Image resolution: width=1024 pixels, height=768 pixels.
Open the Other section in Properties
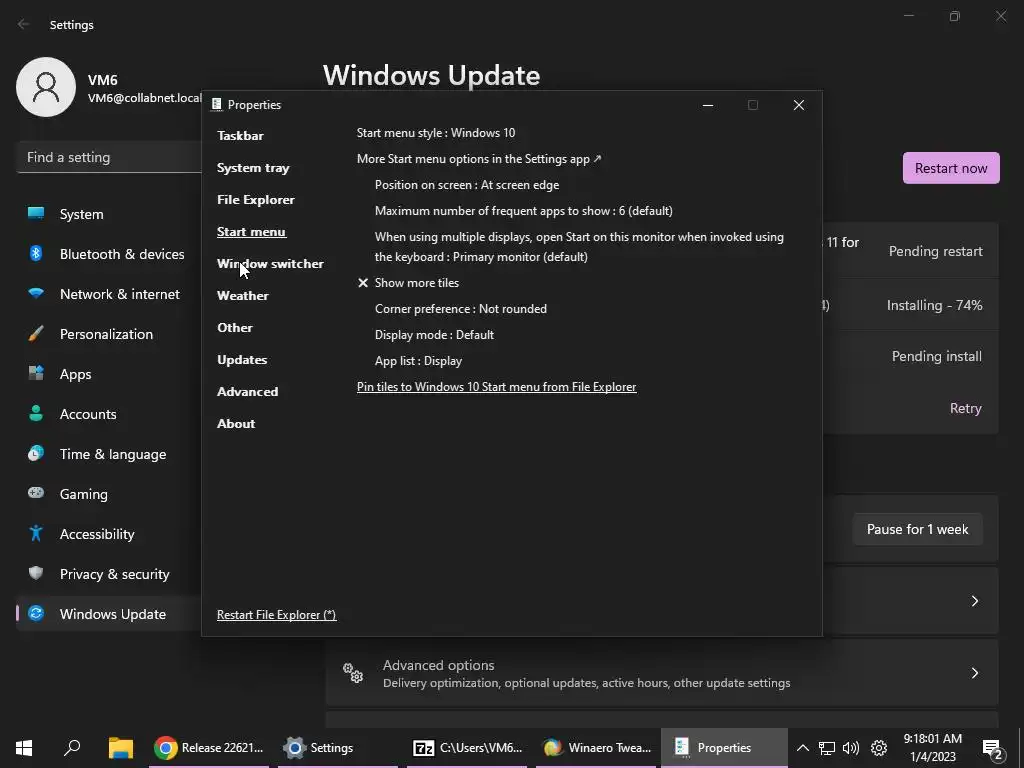pos(234,328)
